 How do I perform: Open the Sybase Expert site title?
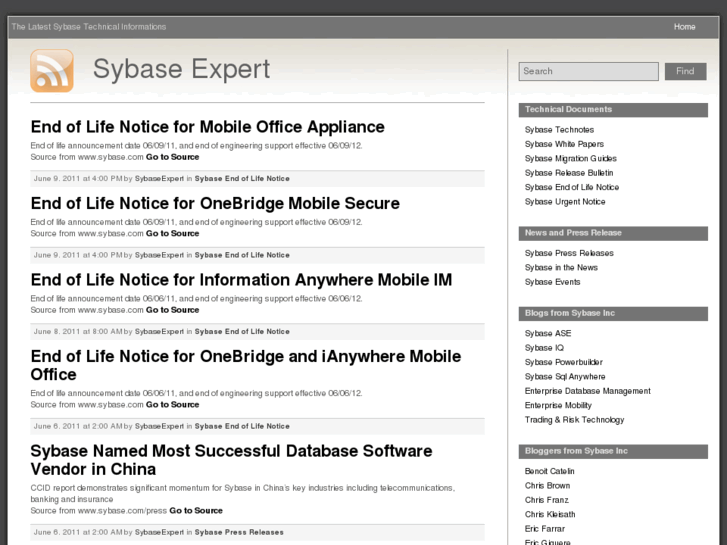[181, 70]
